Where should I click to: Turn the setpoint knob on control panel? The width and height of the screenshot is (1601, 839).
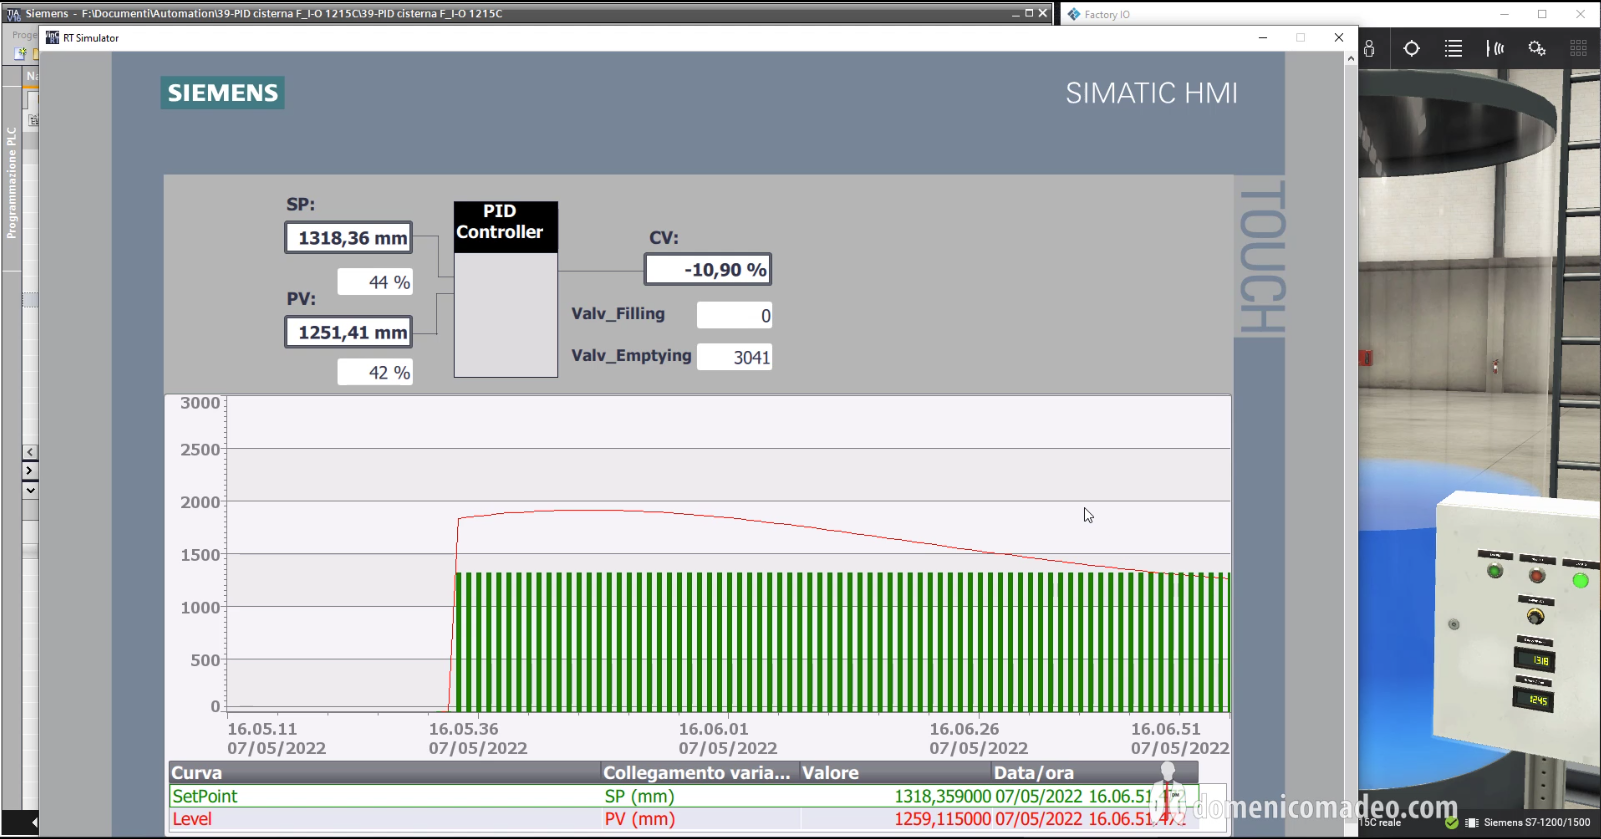tap(1535, 616)
